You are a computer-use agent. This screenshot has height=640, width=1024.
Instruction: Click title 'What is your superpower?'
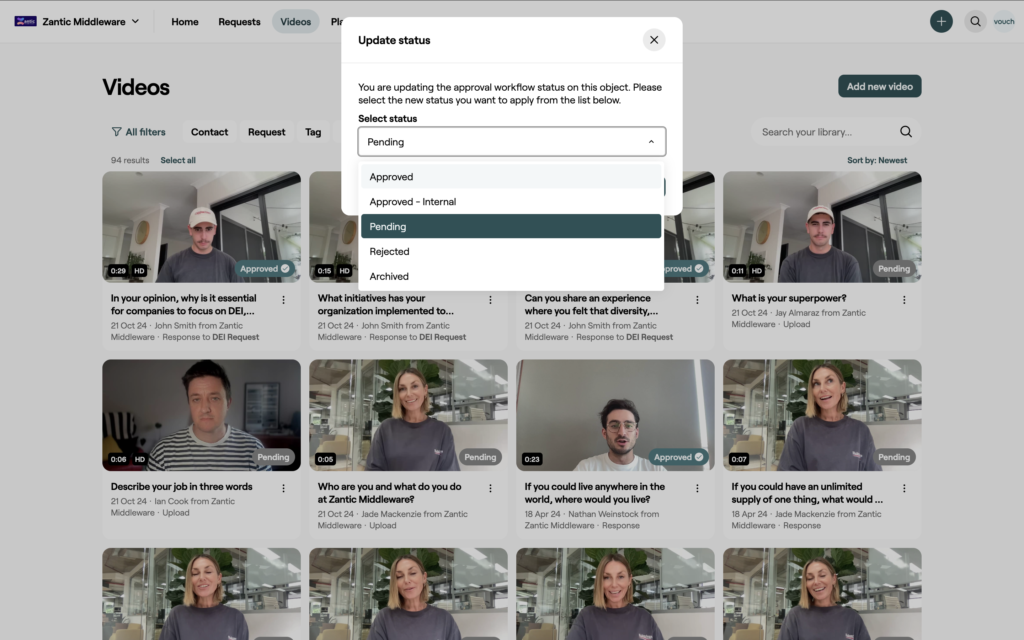[x=789, y=298]
